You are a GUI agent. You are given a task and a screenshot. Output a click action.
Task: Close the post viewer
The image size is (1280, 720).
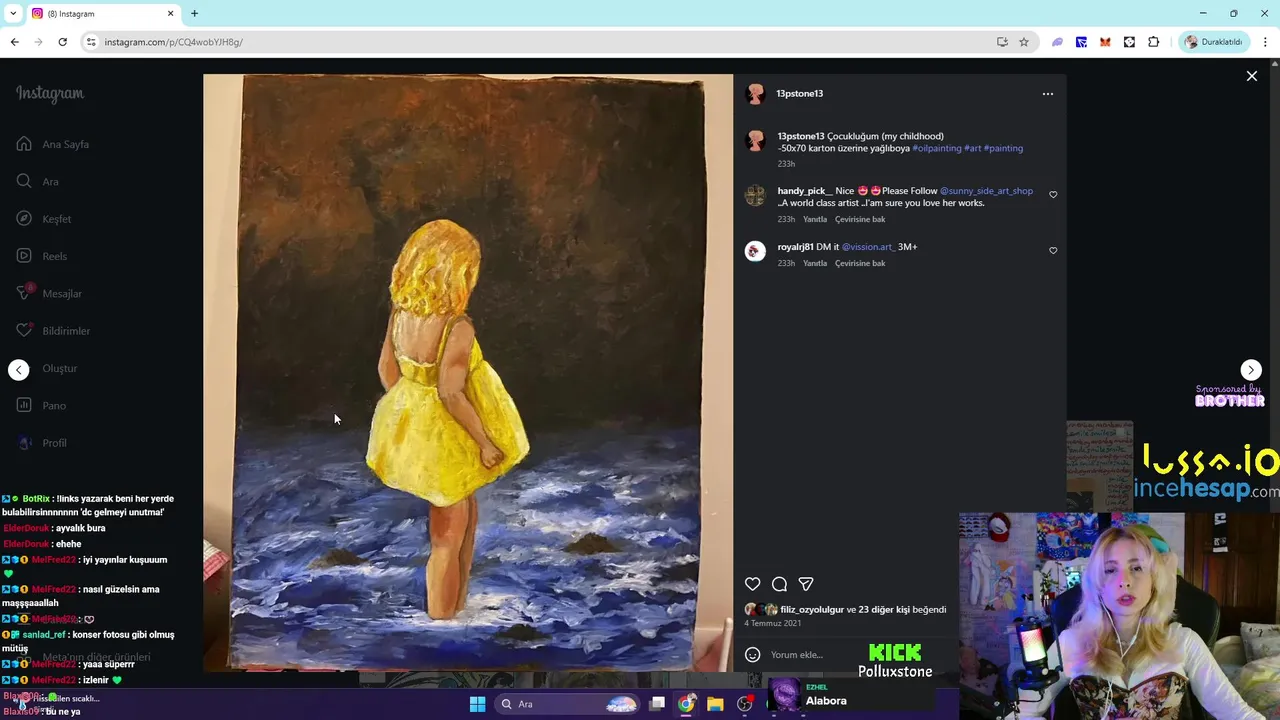click(x=1251, y=76)
